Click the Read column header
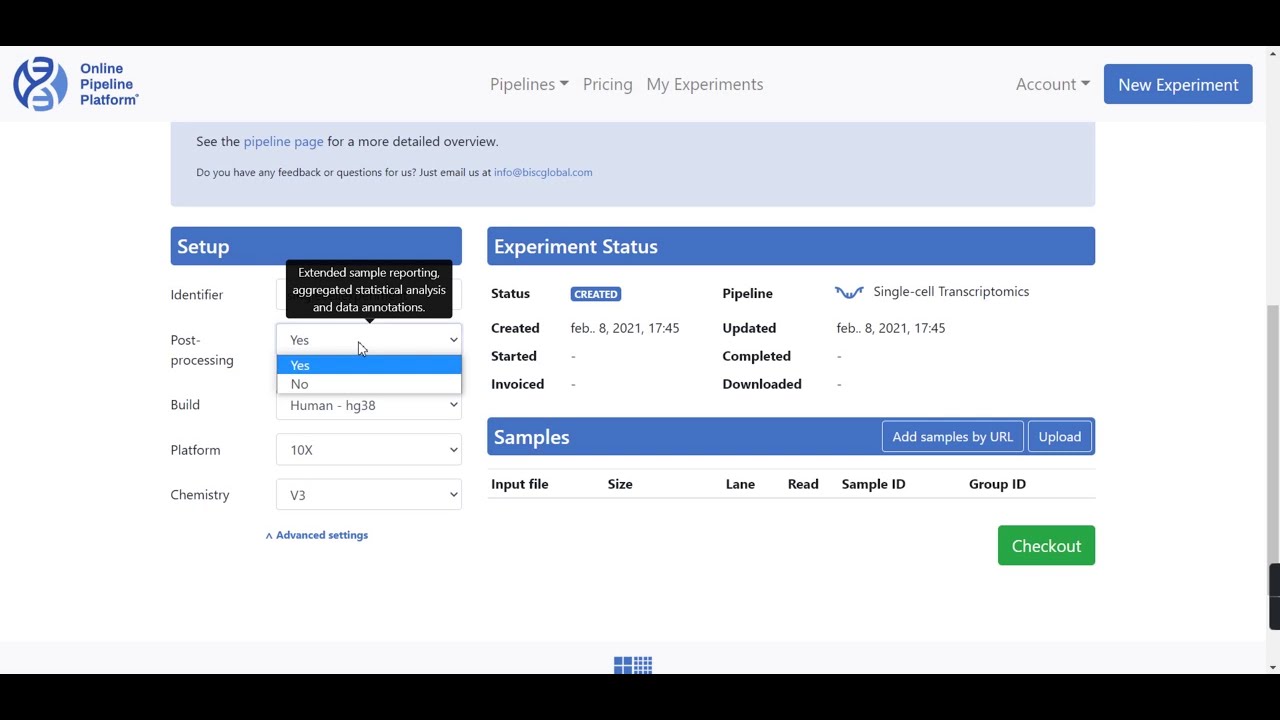The width and height of the screenshot is (1280, 720). [803, 484]
